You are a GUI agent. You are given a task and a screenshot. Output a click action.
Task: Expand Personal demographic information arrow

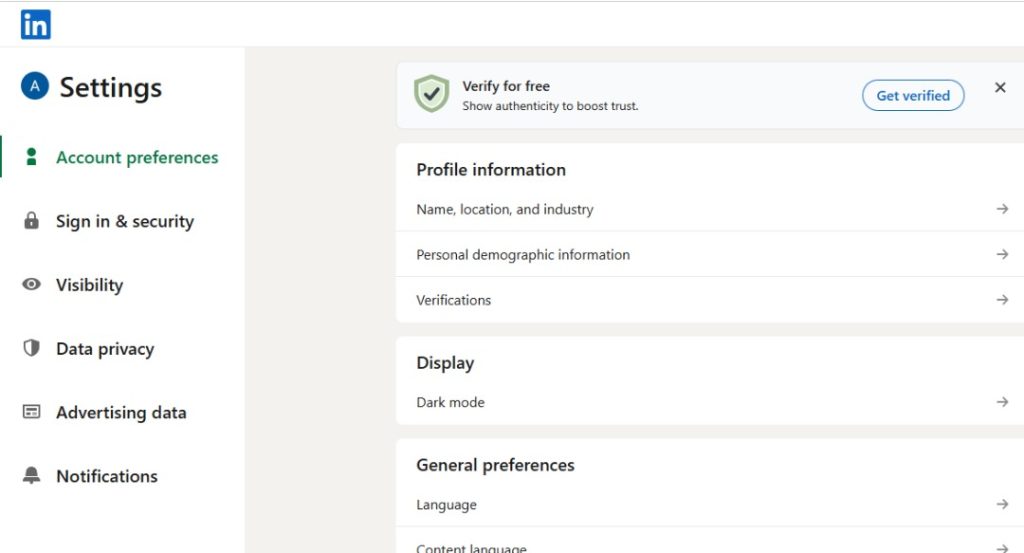(1002, 255)
